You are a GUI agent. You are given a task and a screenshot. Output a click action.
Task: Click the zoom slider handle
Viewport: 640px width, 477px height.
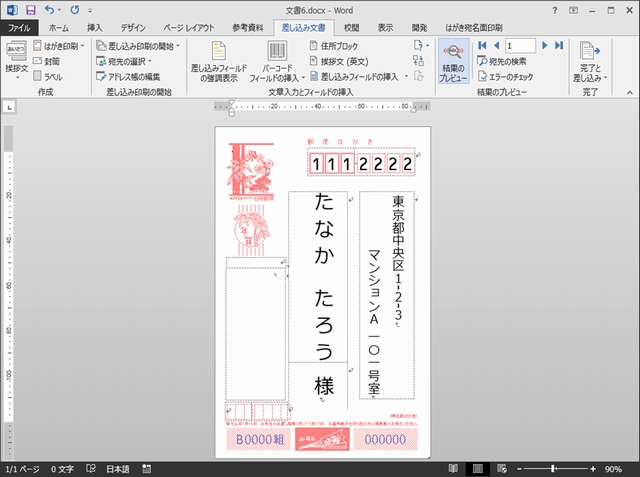point(553,469)
